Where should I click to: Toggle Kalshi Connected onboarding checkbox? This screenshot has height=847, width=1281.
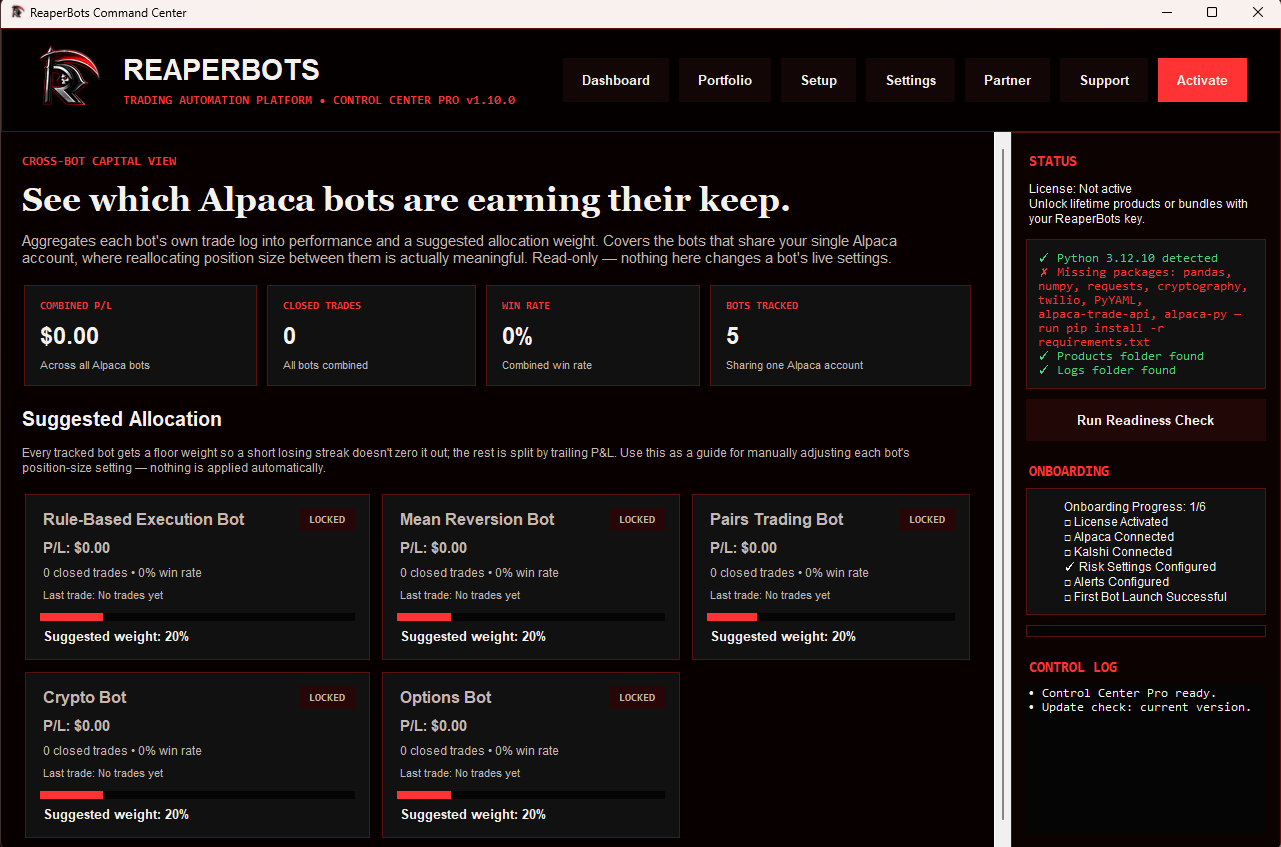pos(1067,552)
